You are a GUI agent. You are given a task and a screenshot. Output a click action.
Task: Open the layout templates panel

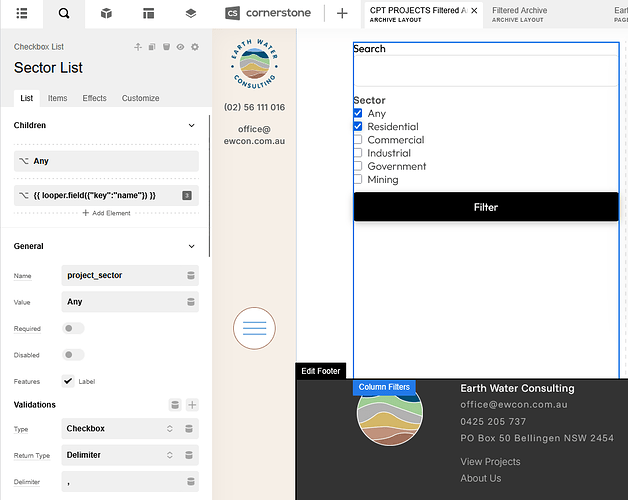(148, 13)
